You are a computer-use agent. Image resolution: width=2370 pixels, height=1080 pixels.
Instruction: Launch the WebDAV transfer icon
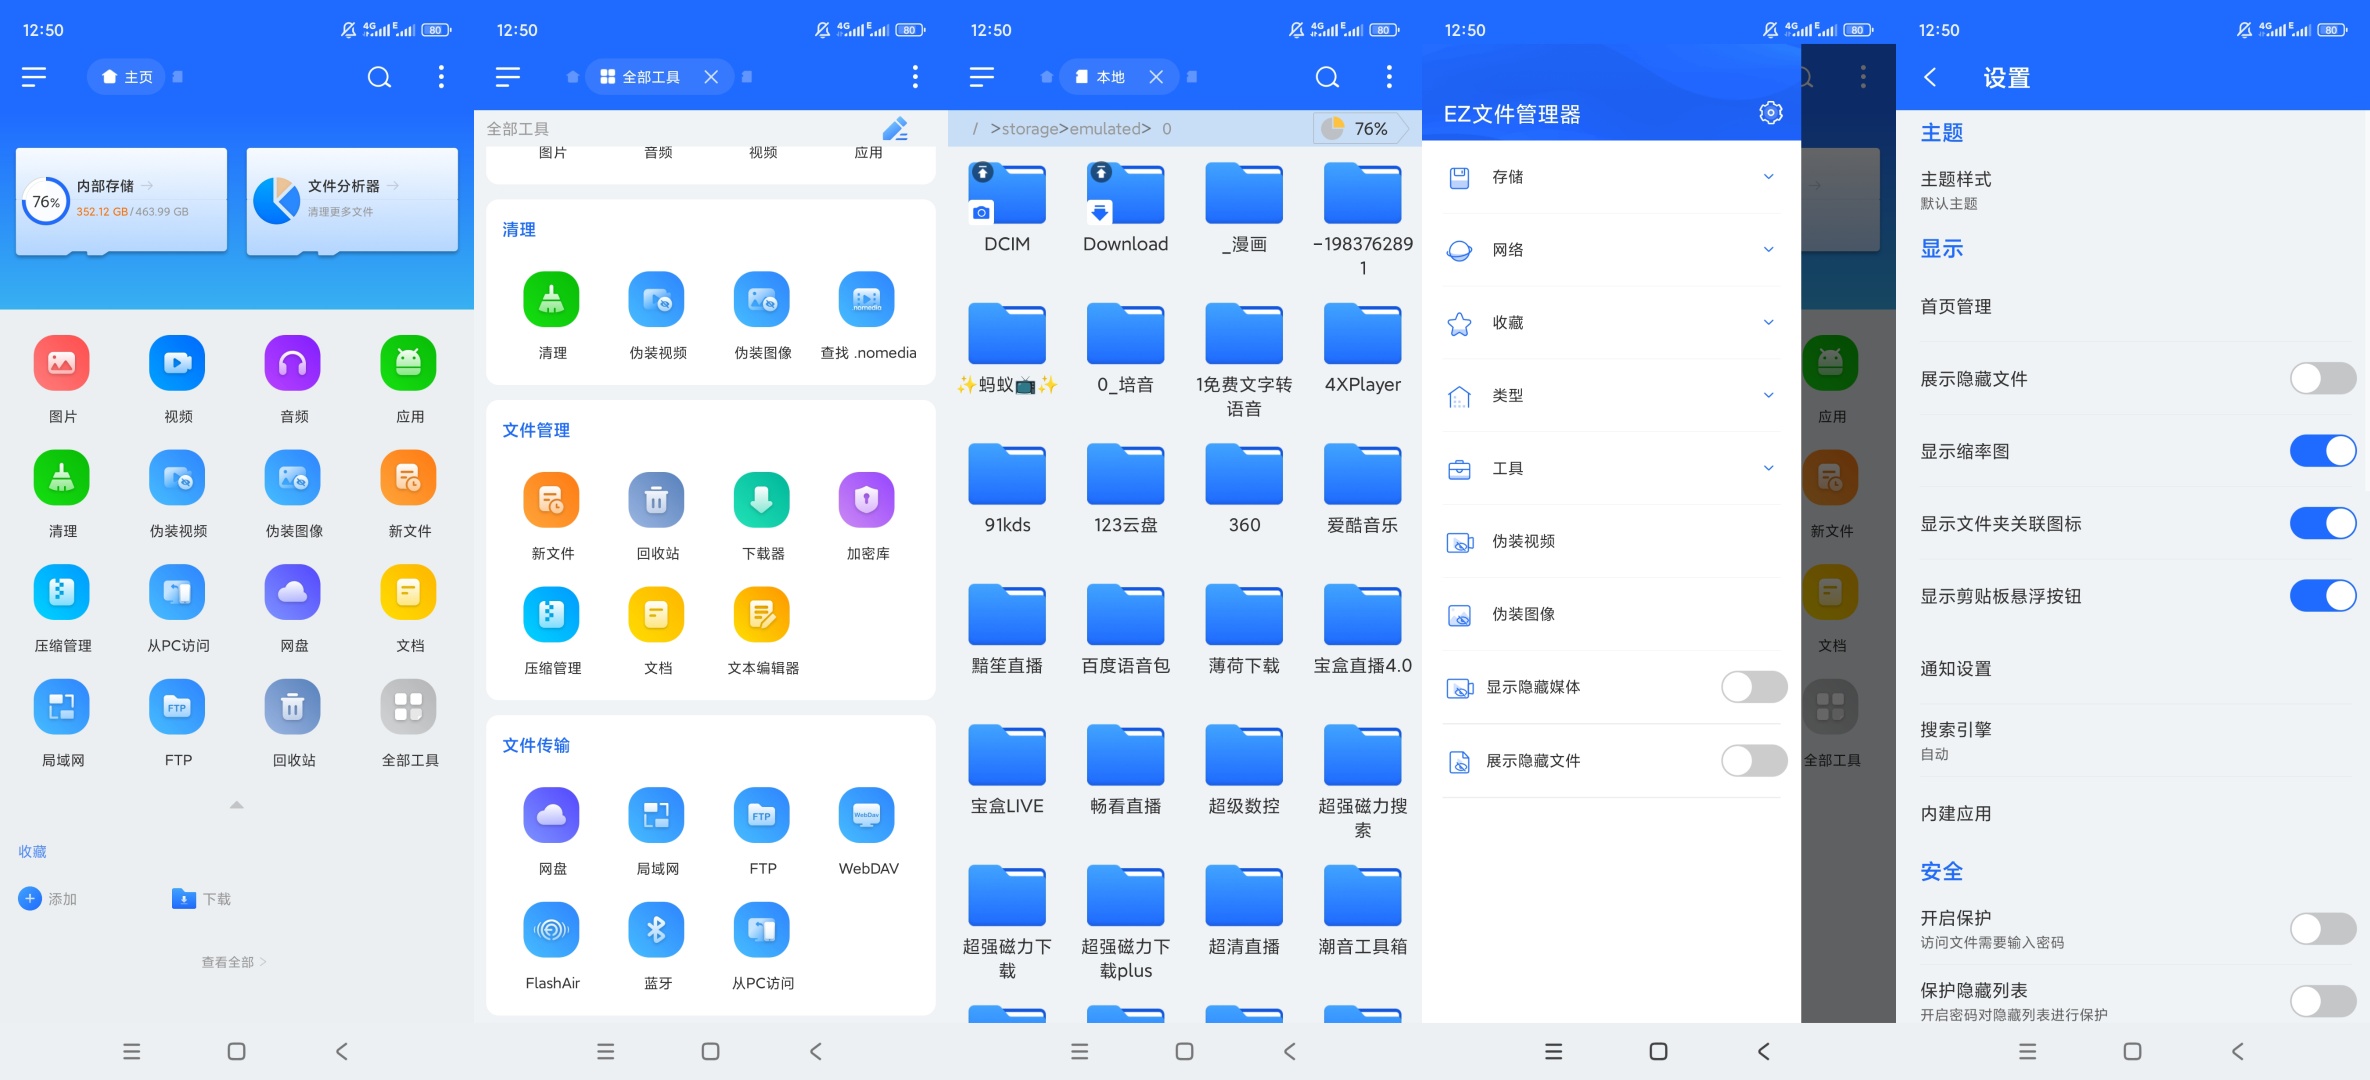click(x=867, y=815)
